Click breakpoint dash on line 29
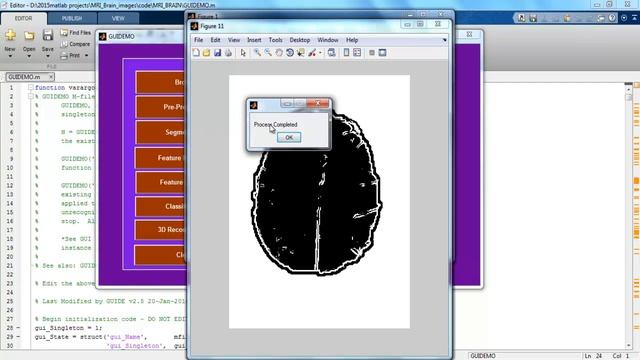Screen dimensions: 640x360 tap(18, 337)
